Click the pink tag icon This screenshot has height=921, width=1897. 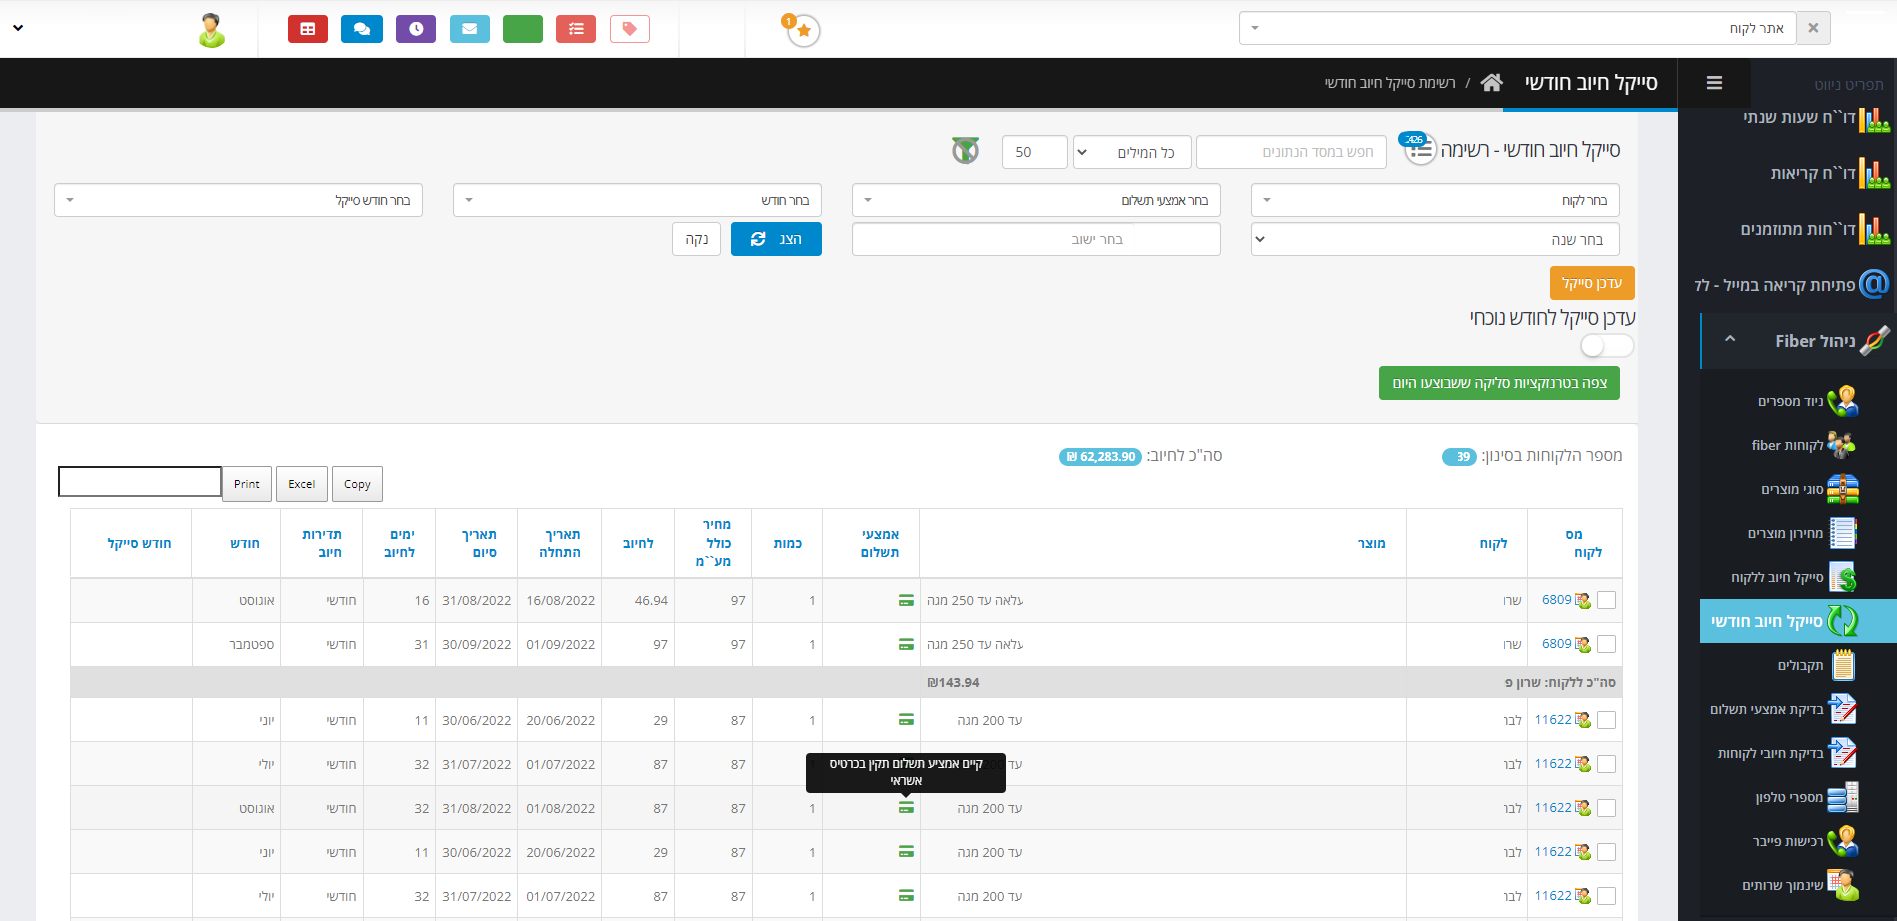click(x=630, y=29)
